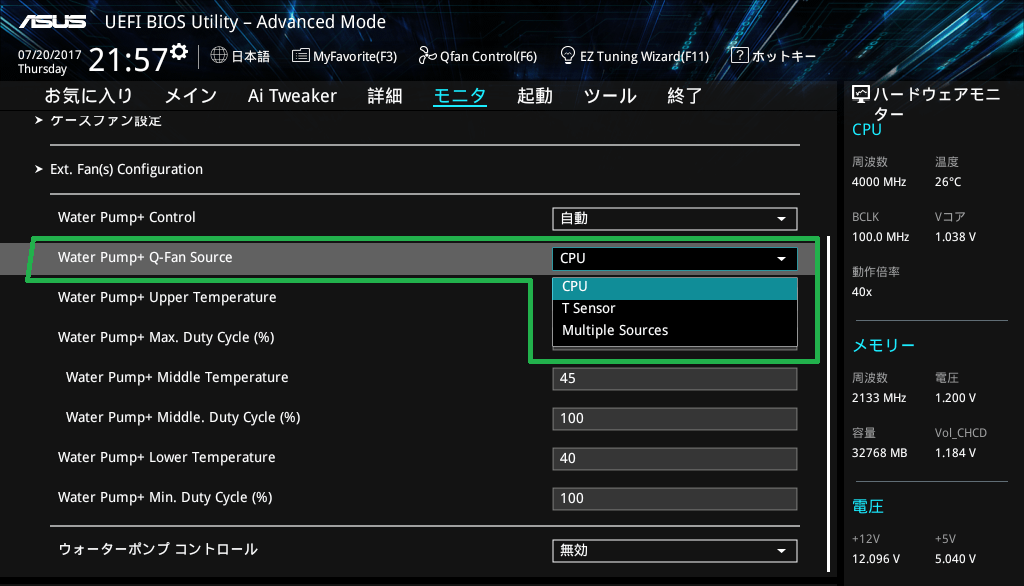Select Water Pump+ Q-Fan Source label
The image size is (1024, 586).
[x=145, y=257]
